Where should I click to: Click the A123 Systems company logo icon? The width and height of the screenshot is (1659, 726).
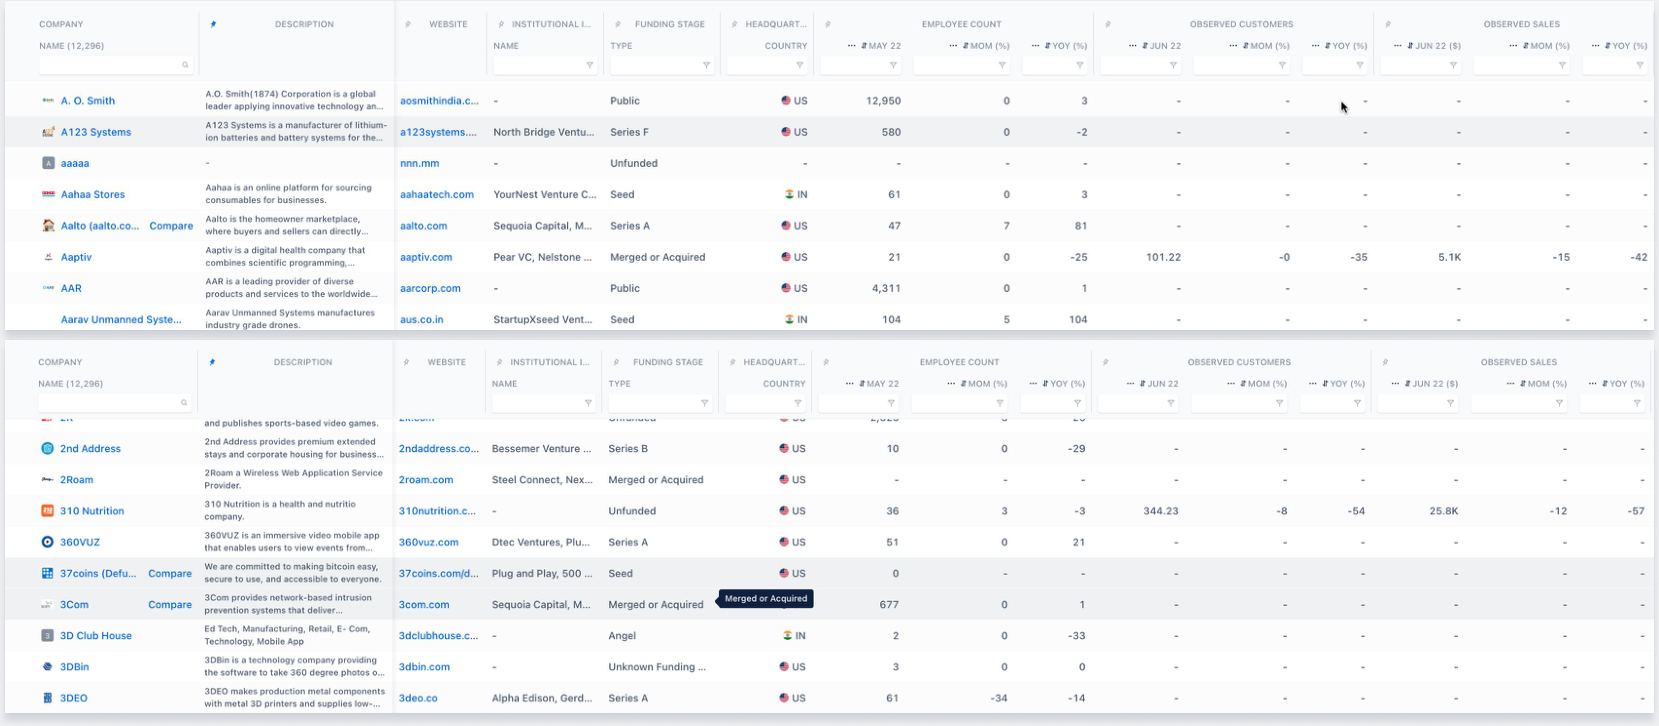48,132
